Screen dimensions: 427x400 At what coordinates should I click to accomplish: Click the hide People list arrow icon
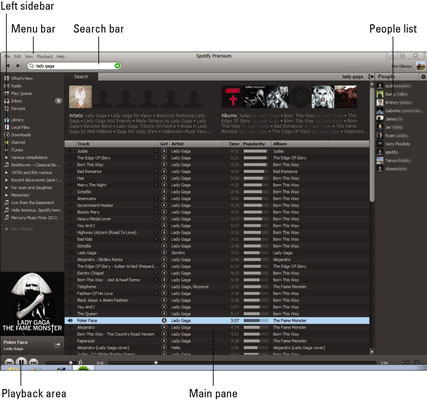(371, 77)
